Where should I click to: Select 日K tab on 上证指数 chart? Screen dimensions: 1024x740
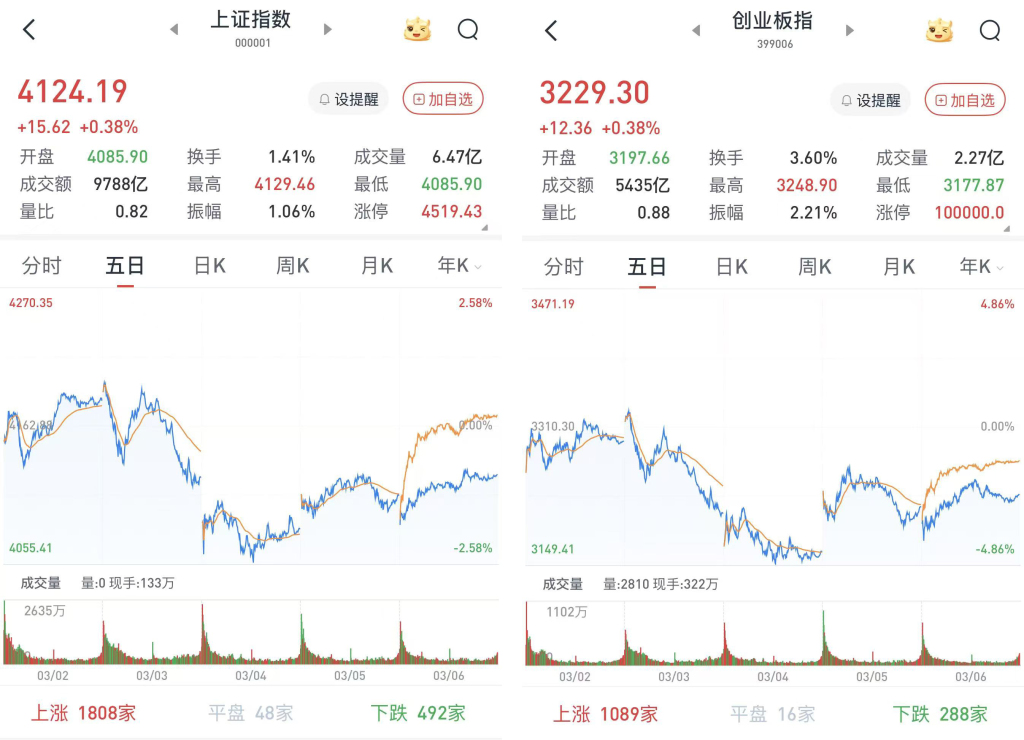click(210, 266)
